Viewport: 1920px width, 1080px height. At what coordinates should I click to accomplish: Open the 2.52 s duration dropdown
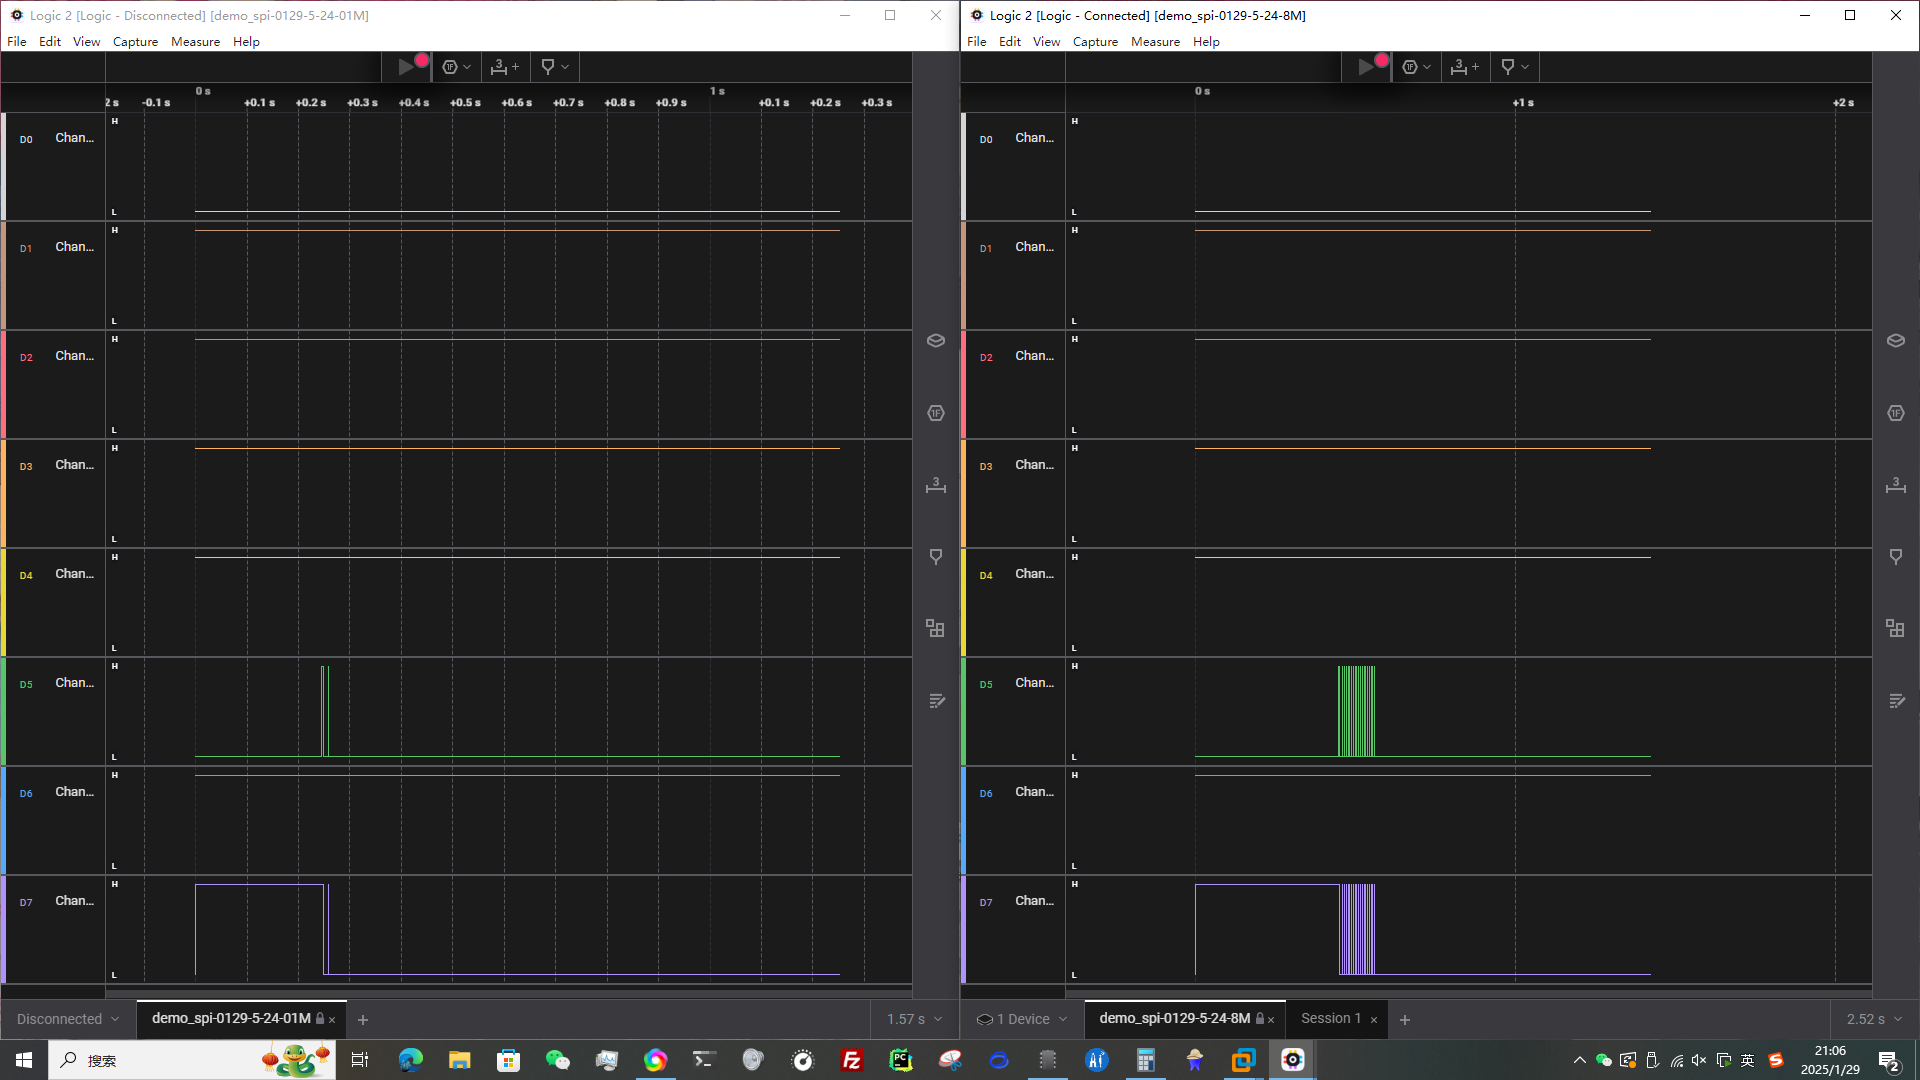tap(1874, 1019)
